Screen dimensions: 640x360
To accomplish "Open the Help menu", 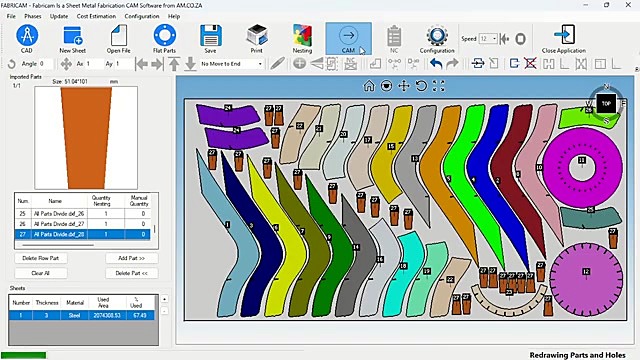I will [174, 16].
